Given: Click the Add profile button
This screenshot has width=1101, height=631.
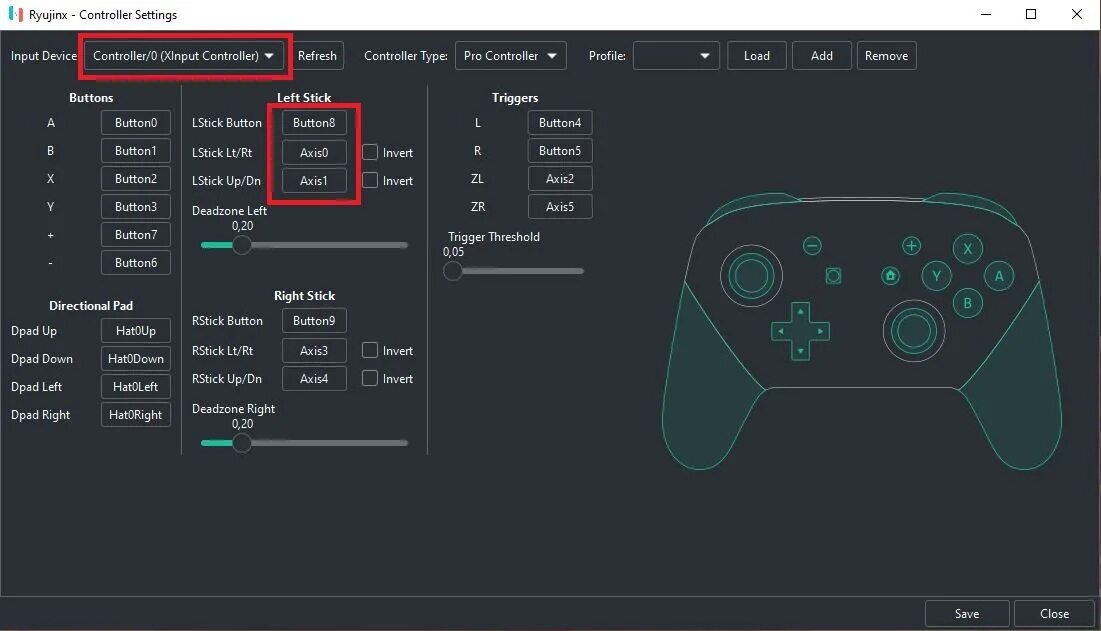Looking at the screenshot, I should [822, 55].
